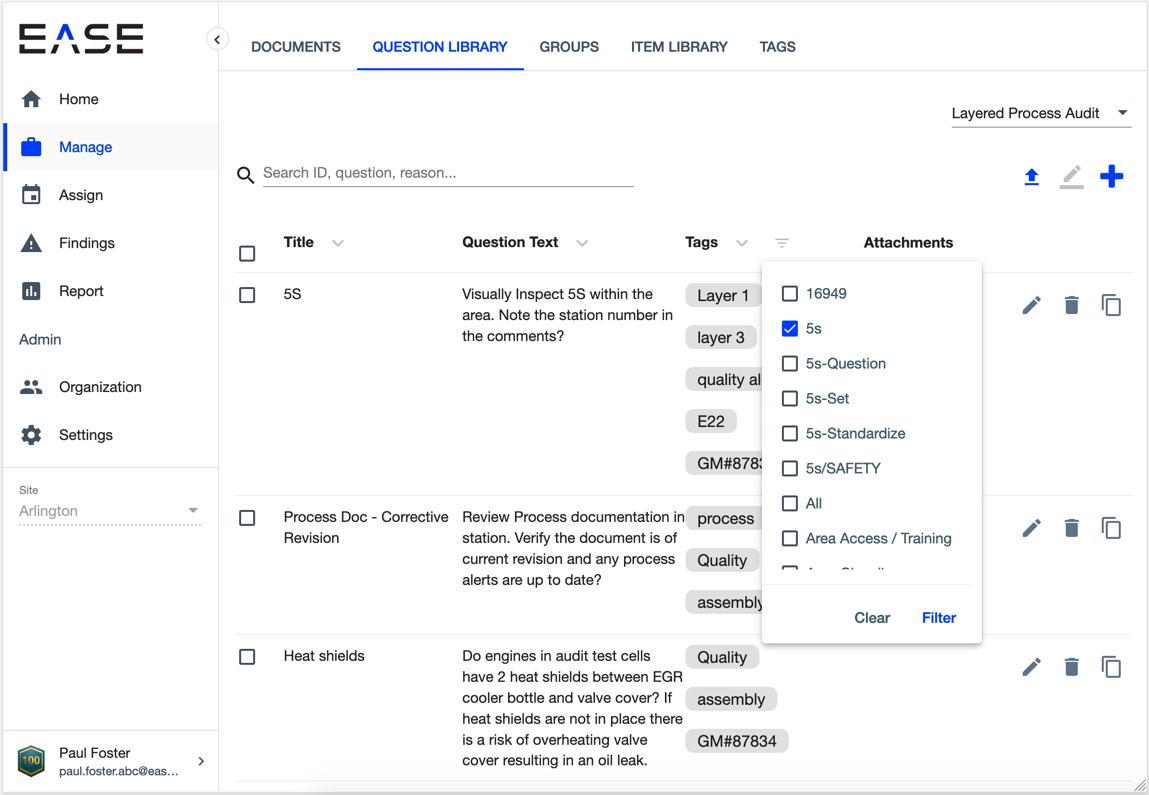Click the upload/import questions icon
Image resolution: width=1149 pixels, height=795 pixels.
coord(1031,176)
